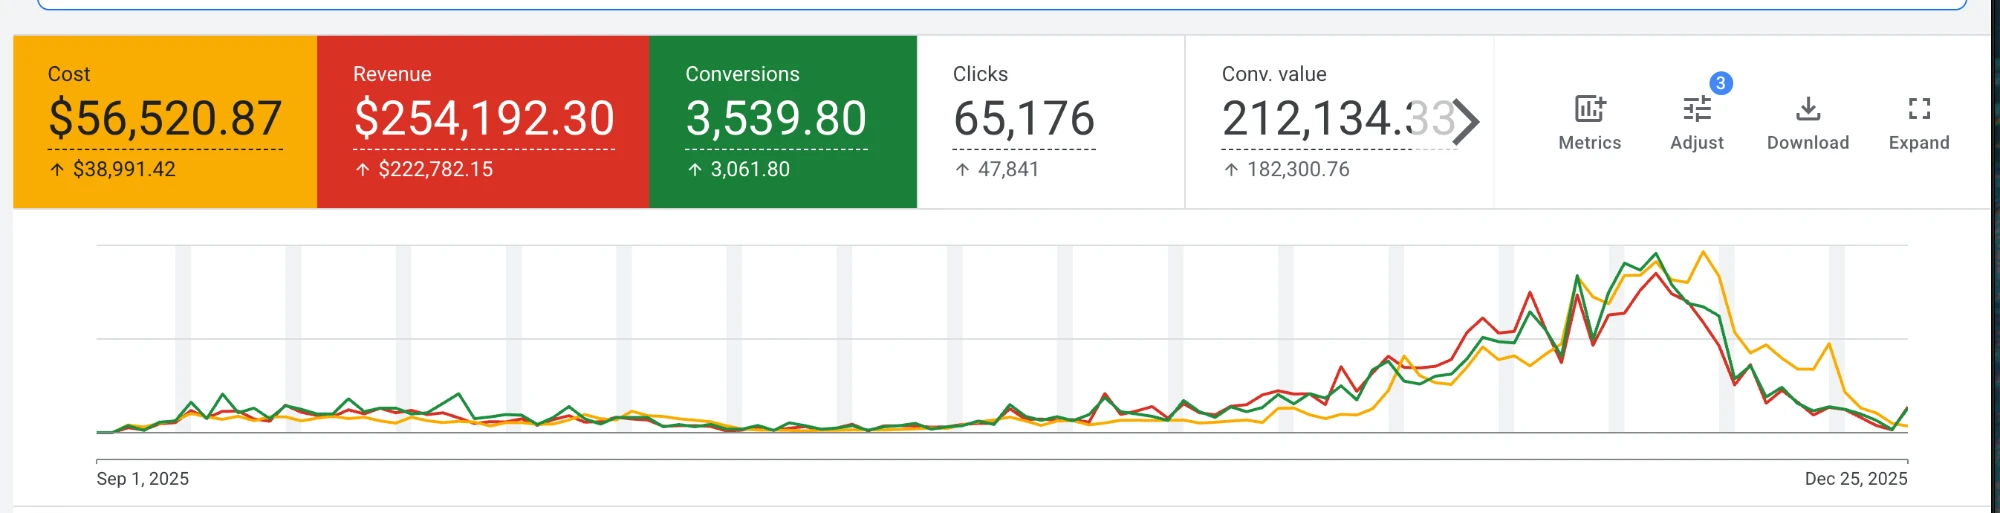2000x513 pixels.
Task: Click the Conversions change 3,061.80
Action: point(750,169)
